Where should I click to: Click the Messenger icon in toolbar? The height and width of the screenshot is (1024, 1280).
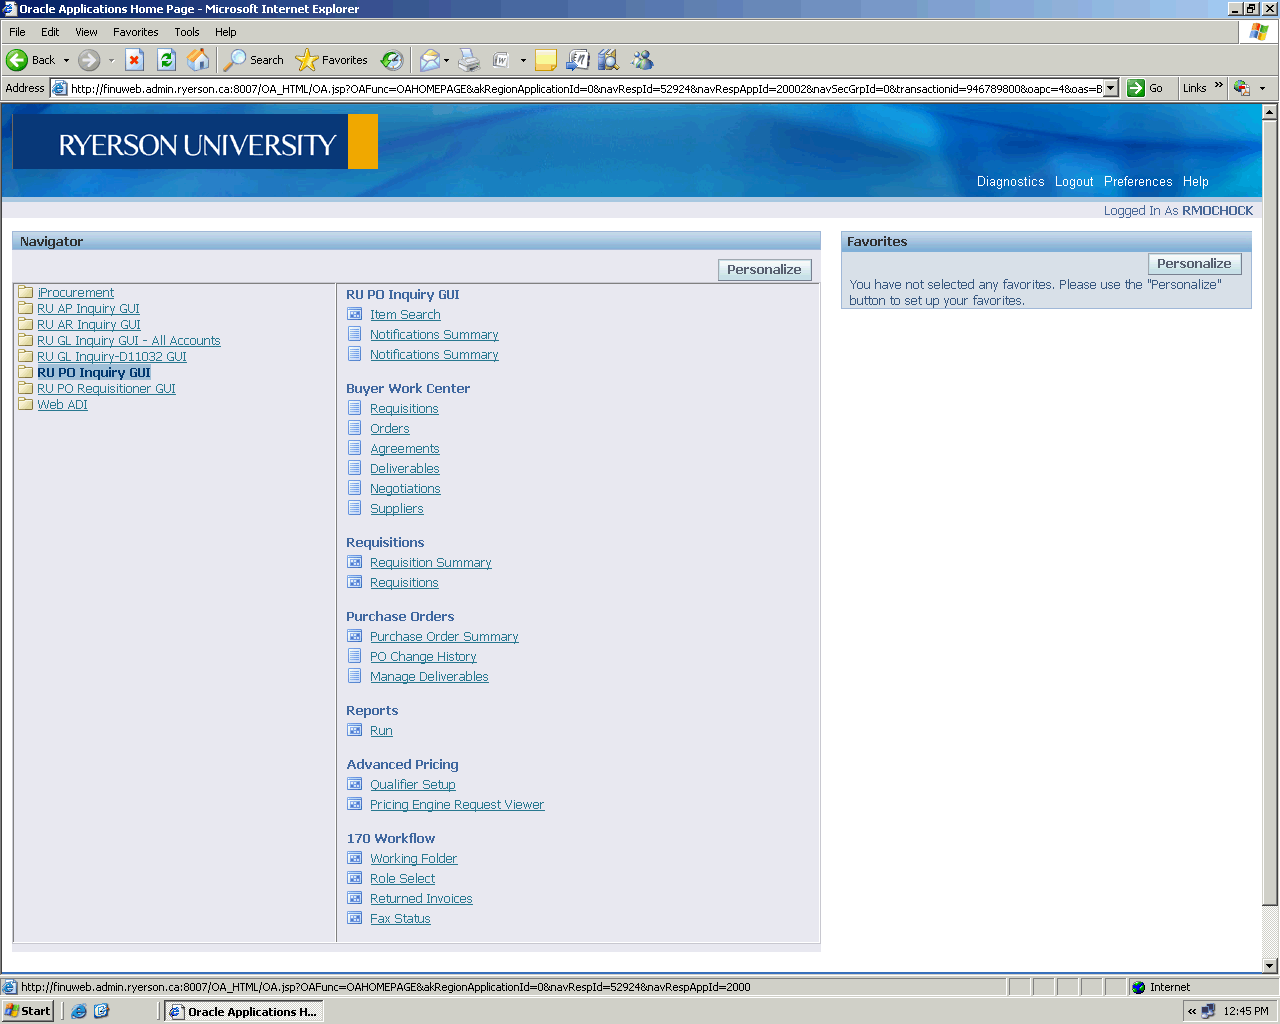[642, 60]
